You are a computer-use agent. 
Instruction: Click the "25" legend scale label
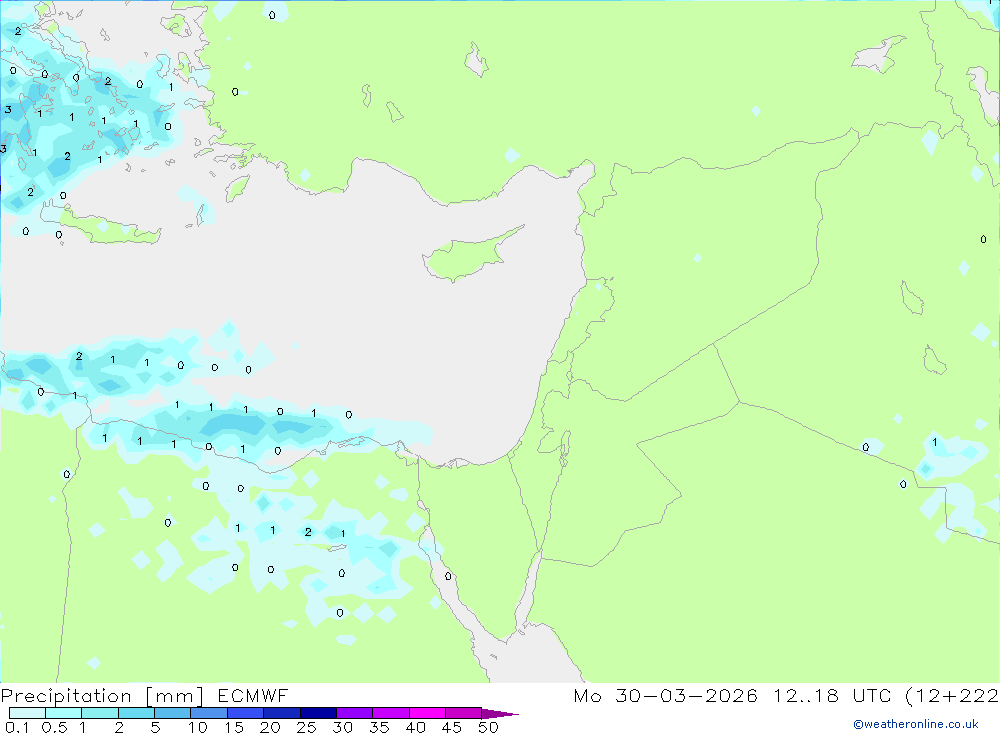coord(306,727)
